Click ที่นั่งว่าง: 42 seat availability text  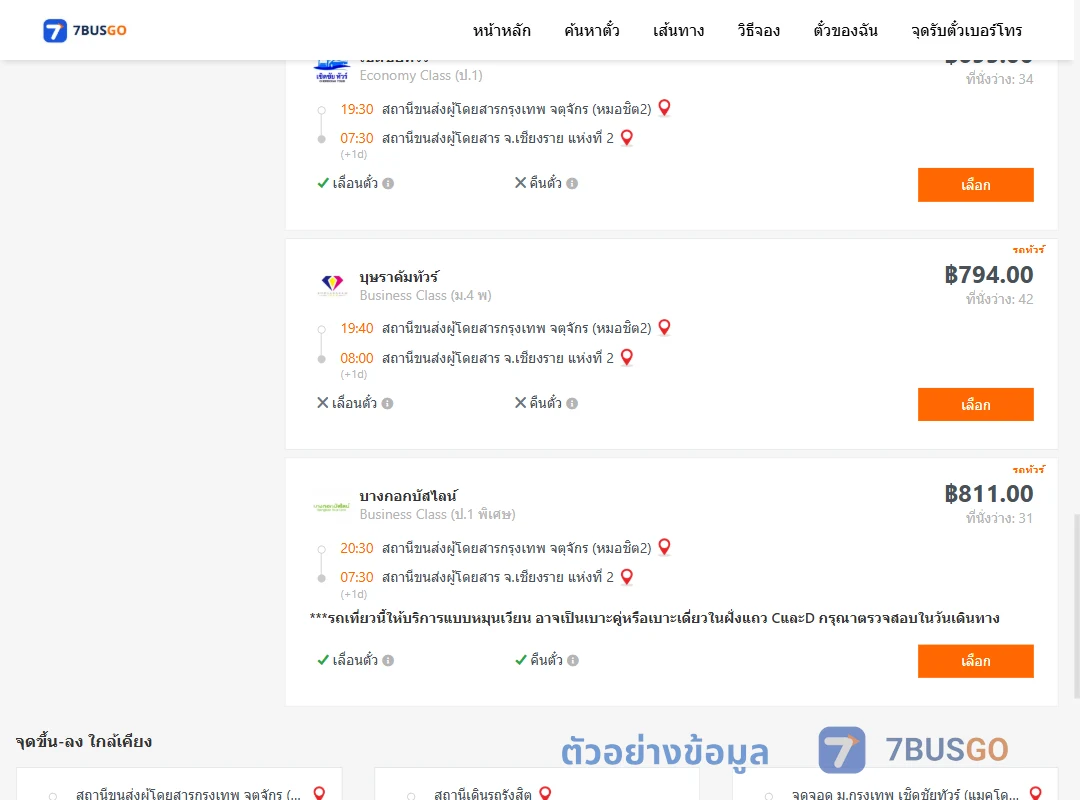coord(999,299)
